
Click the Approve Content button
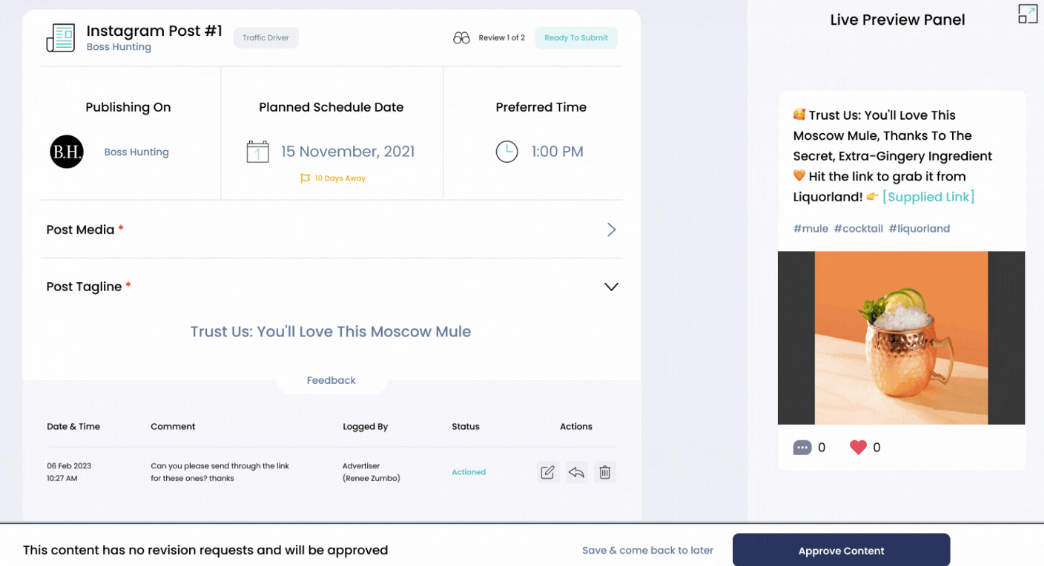point(841,550)
